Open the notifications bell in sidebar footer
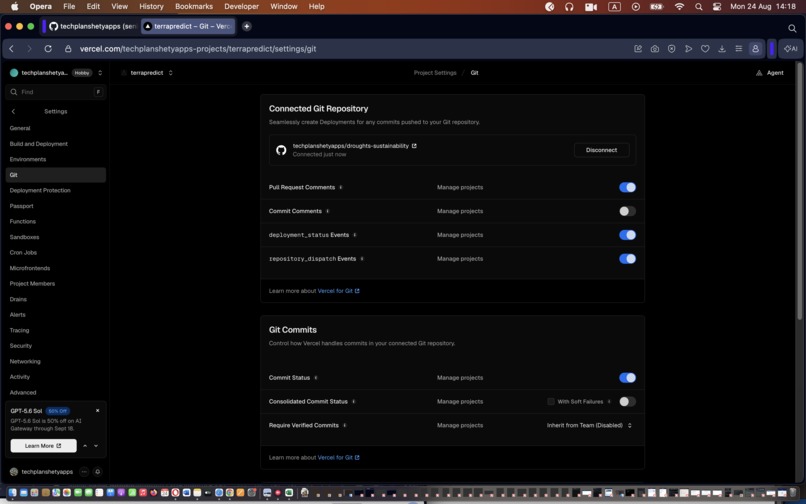 97,472
